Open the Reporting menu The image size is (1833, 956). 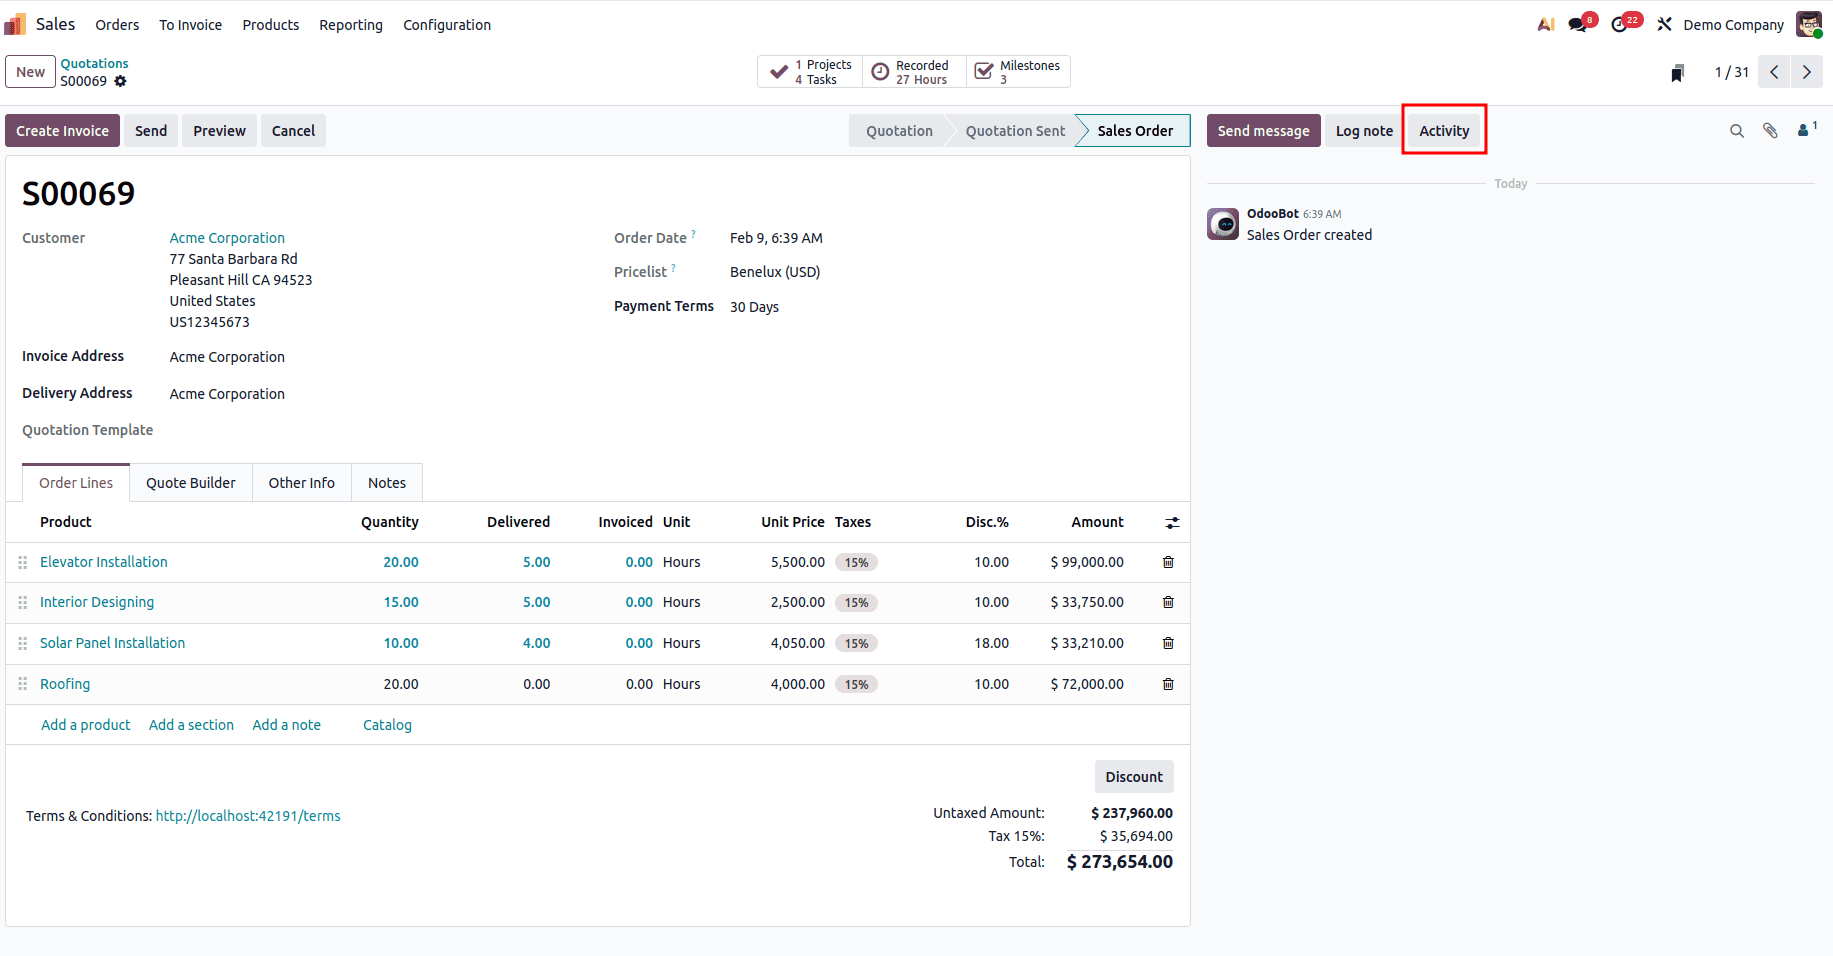click(351, 24)
